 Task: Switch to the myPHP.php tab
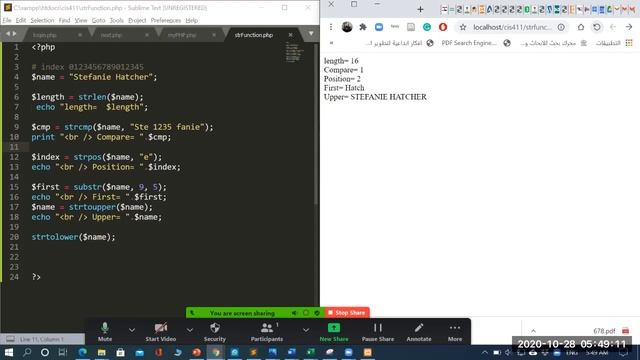point(182,35)
